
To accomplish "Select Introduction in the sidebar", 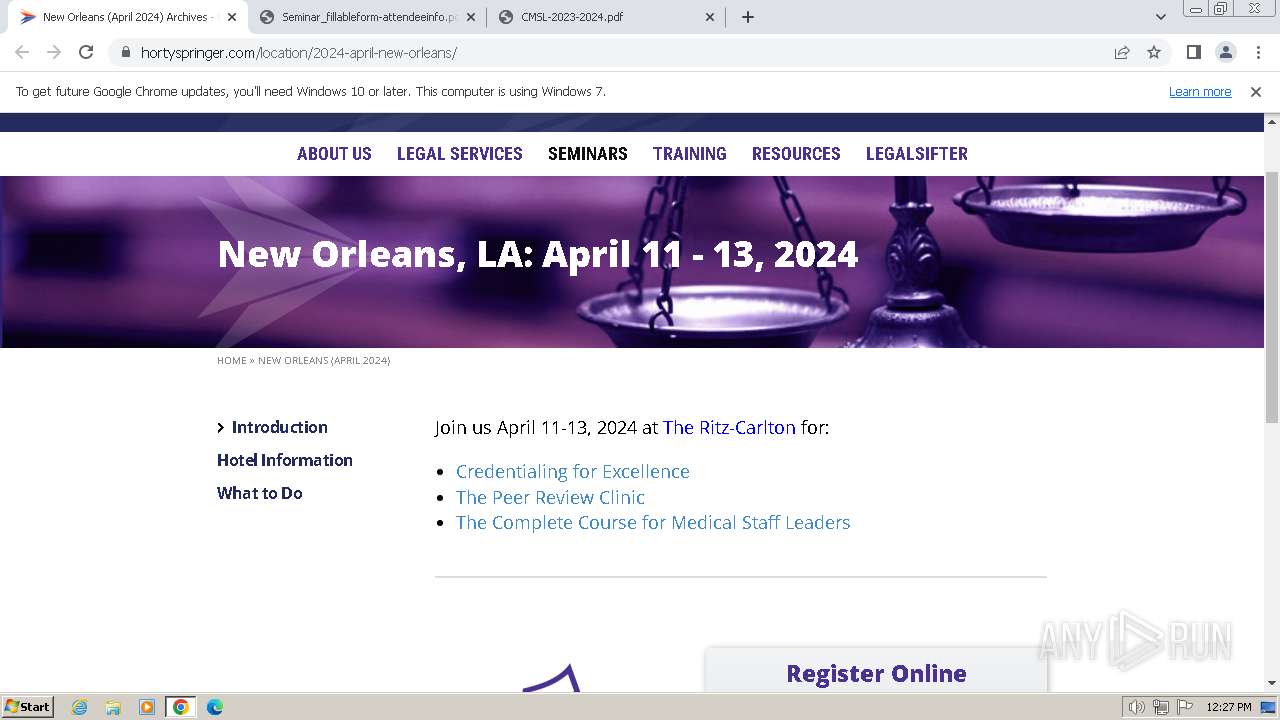I will [280, 427].
